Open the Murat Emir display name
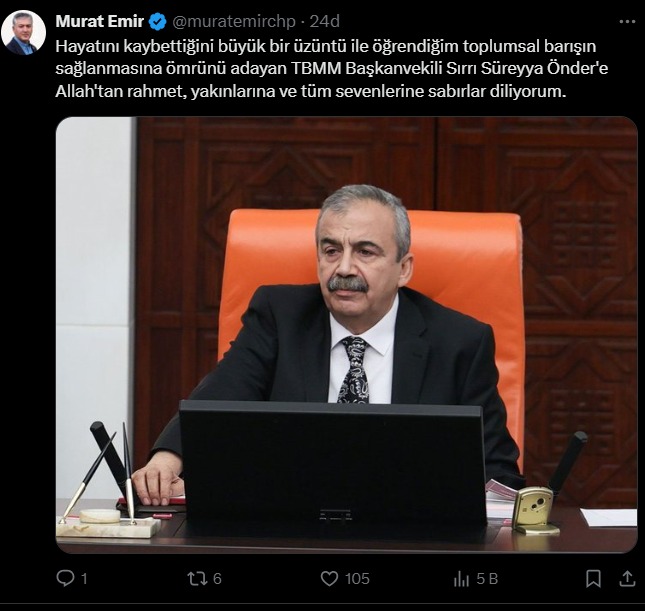 click(100, 21)
